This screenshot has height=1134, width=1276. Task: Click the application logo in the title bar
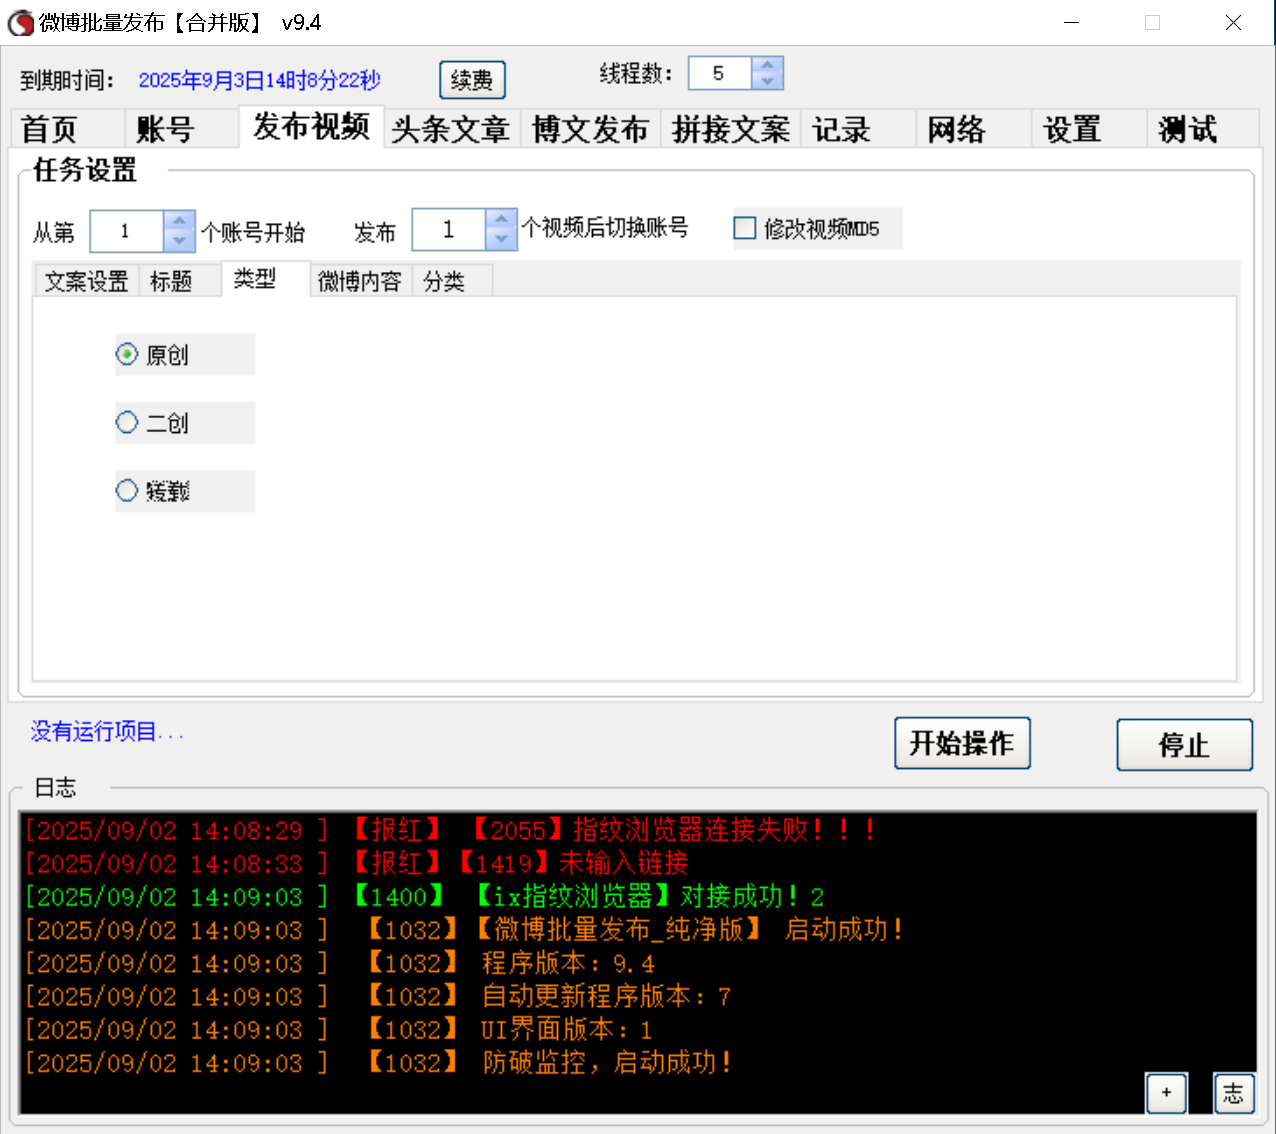20,22
